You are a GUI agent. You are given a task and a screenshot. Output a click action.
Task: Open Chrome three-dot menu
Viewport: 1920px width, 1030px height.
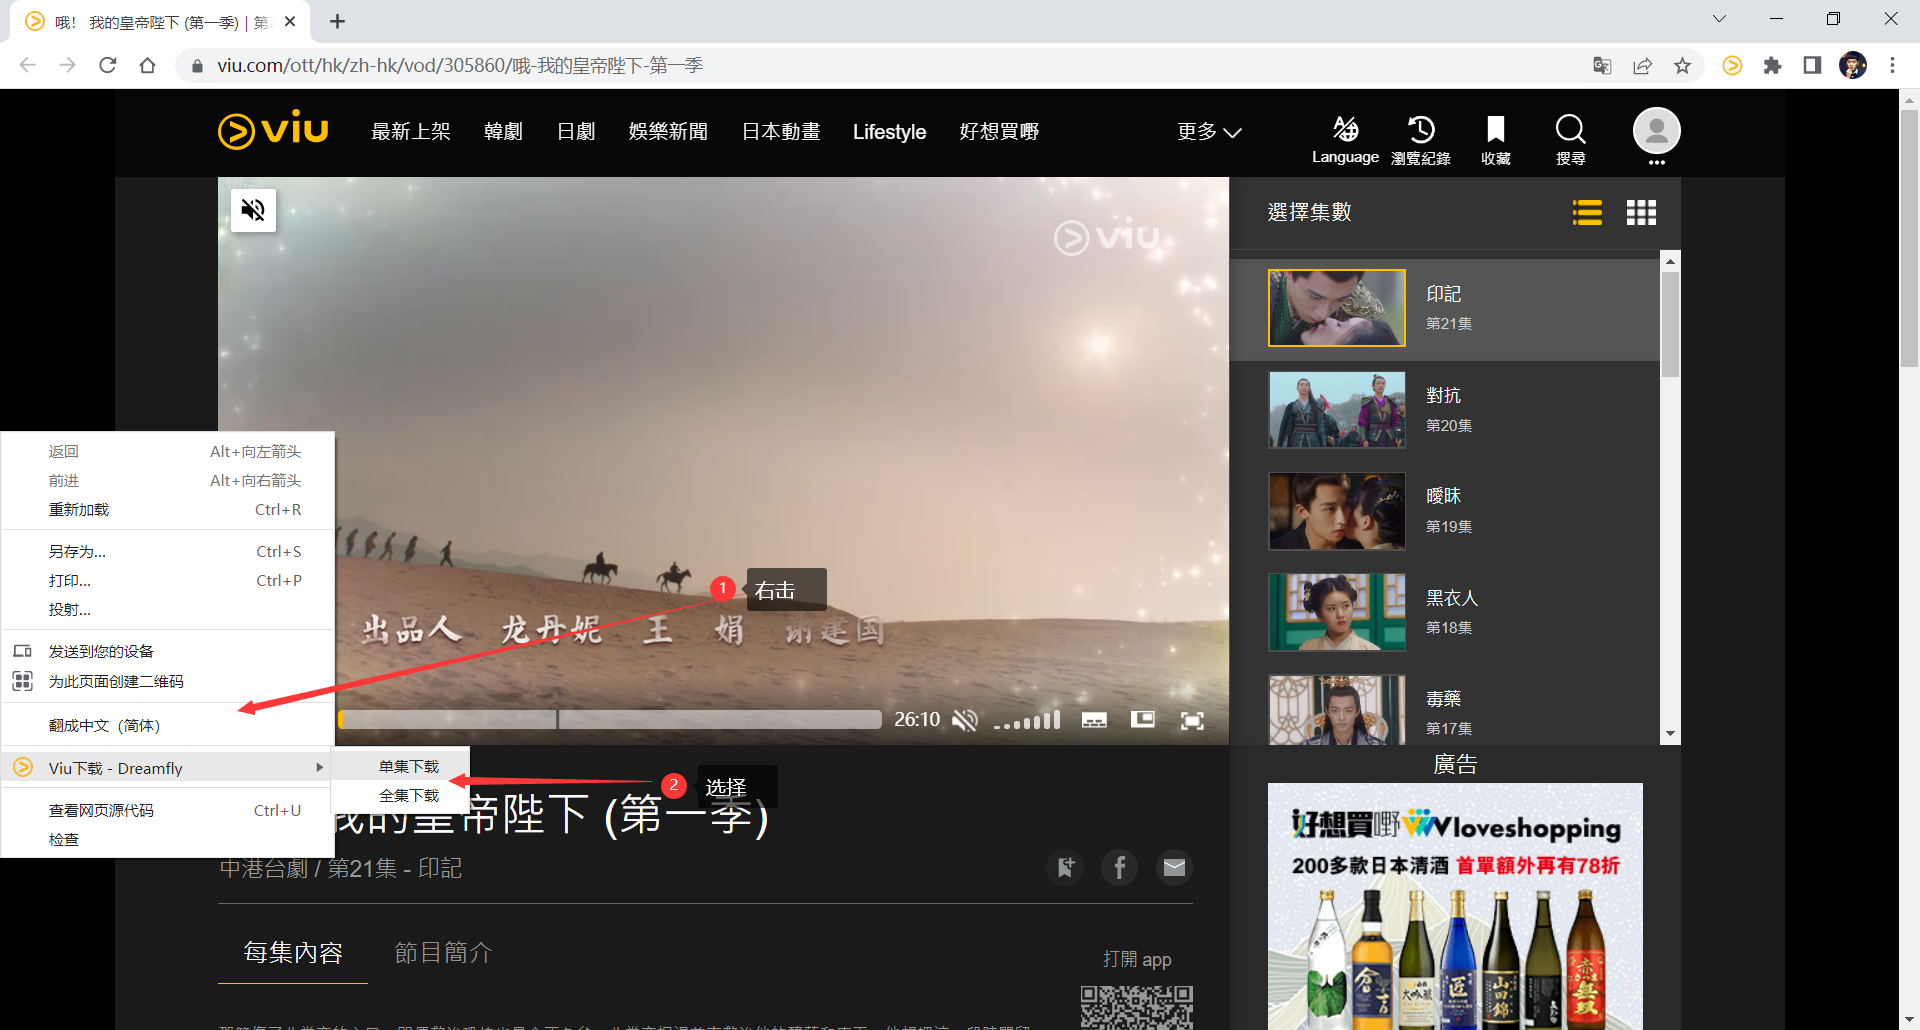pyautogui.click(x=1892, y=66)
